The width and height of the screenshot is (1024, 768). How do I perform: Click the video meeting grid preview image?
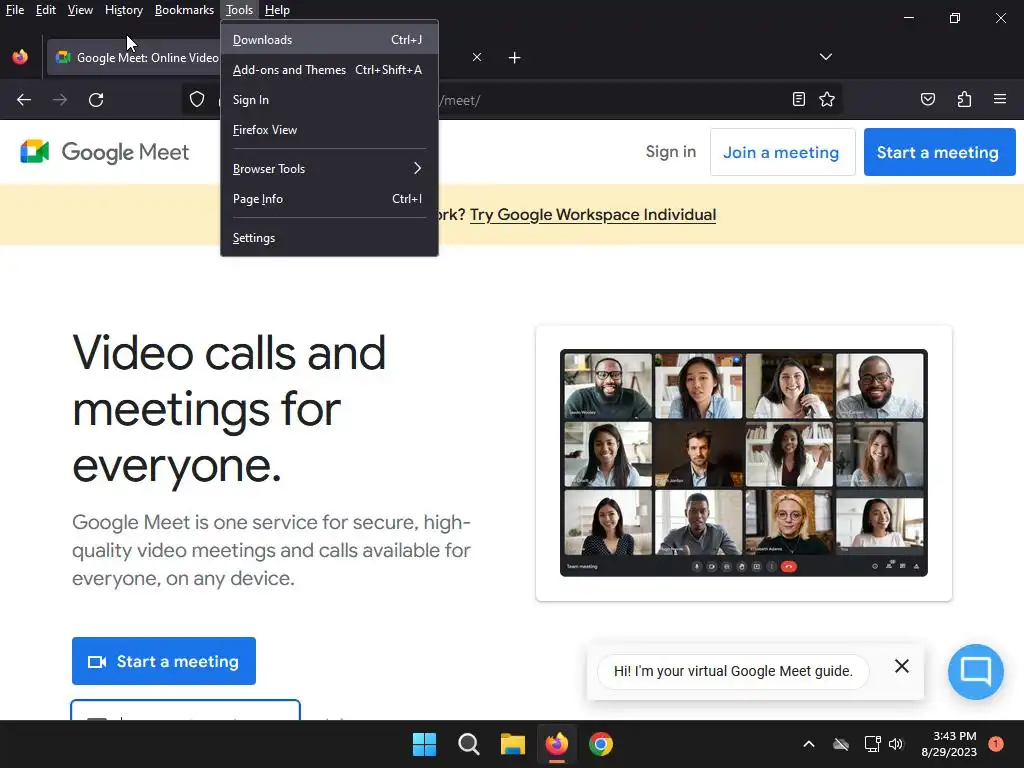coord(744,462)
